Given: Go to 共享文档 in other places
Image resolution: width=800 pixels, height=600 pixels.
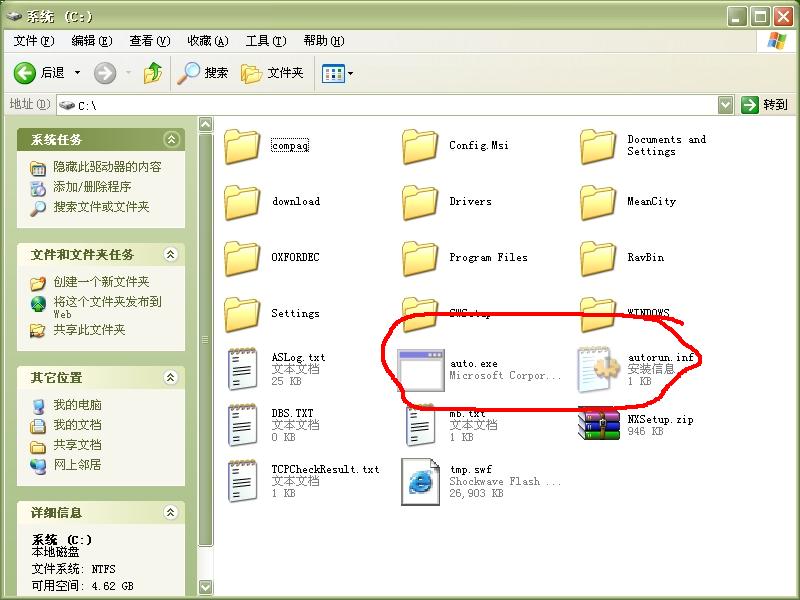Looking at the screenshot, I should [x=77, y=444].
